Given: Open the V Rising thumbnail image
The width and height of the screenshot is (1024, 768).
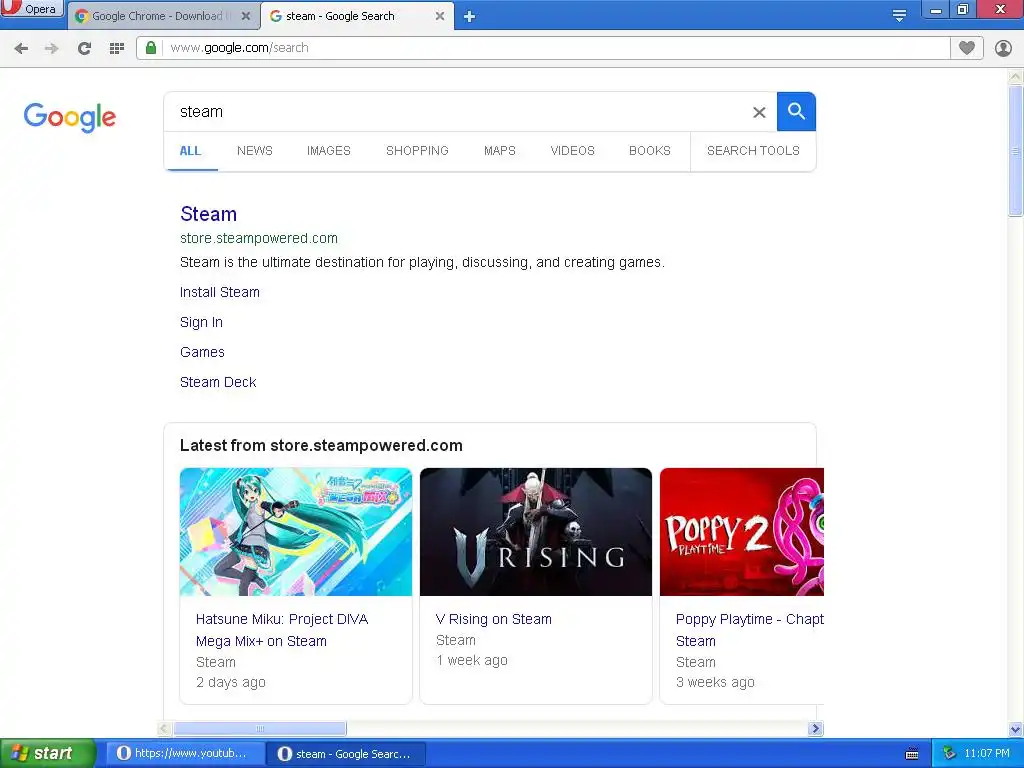Looking at the screenshot, I should (536, 532).
